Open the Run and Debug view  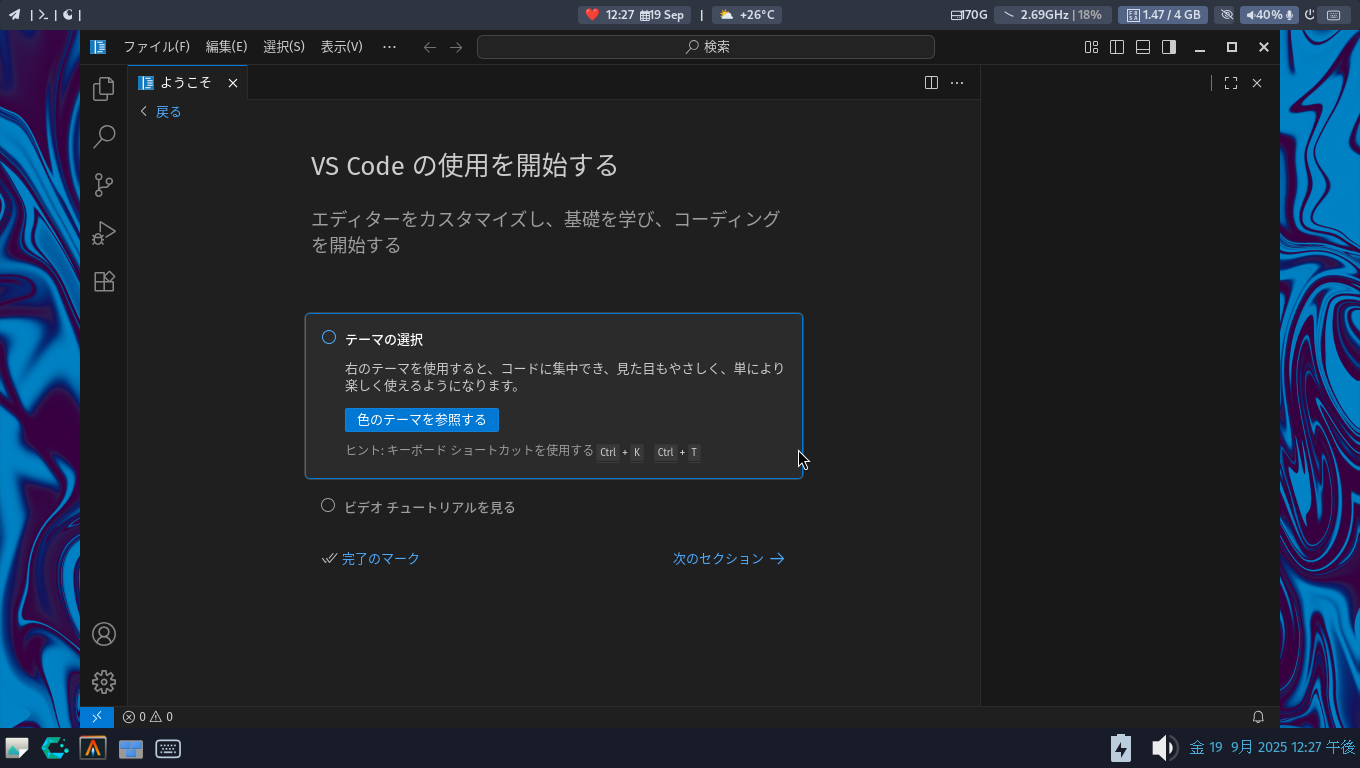pyautogui.click(x=103, y=233)
